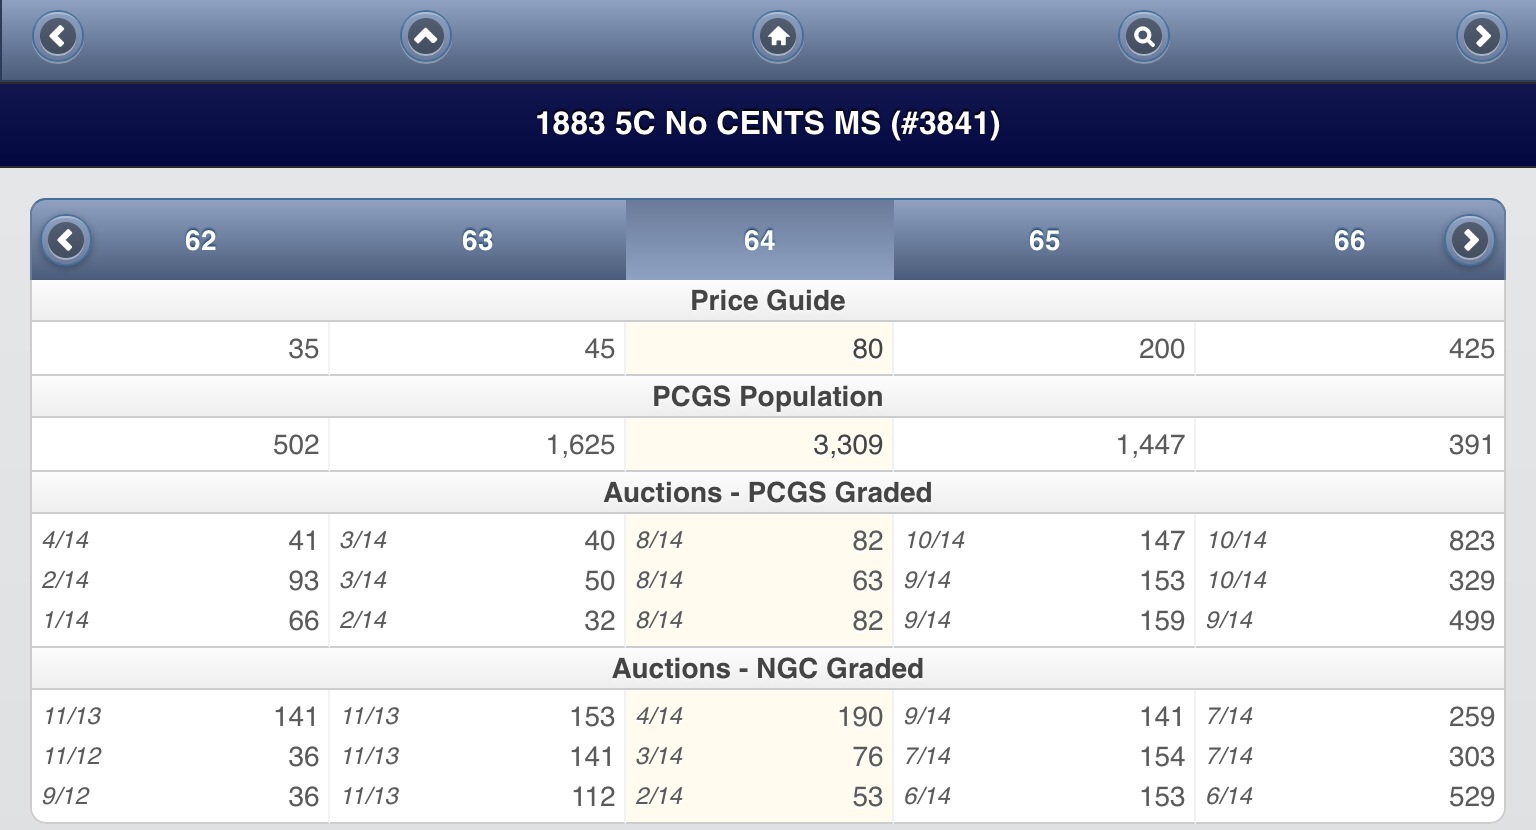Open the 10/14 auction result for 823
This screenshot has height=830, width=1536.
point(1350,540)
